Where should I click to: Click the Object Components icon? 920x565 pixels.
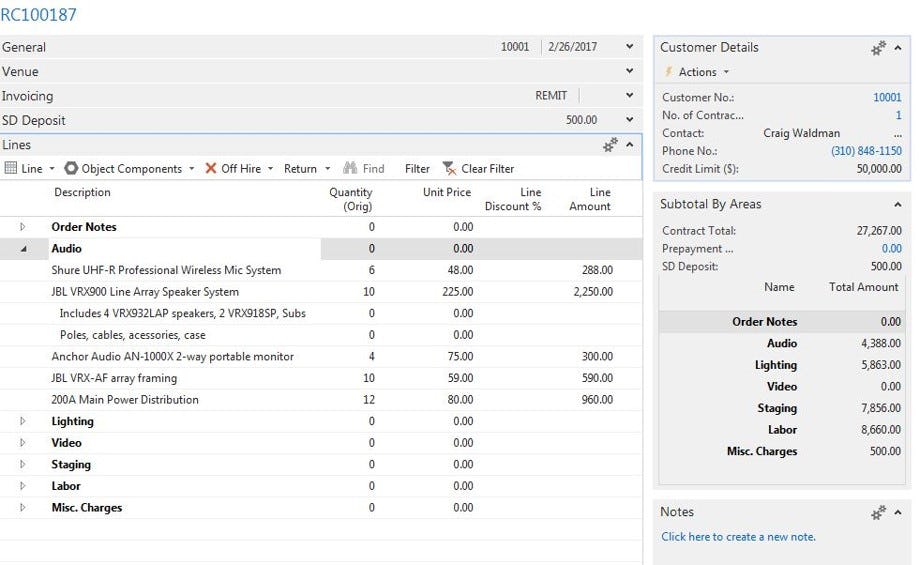pos(71,168)
